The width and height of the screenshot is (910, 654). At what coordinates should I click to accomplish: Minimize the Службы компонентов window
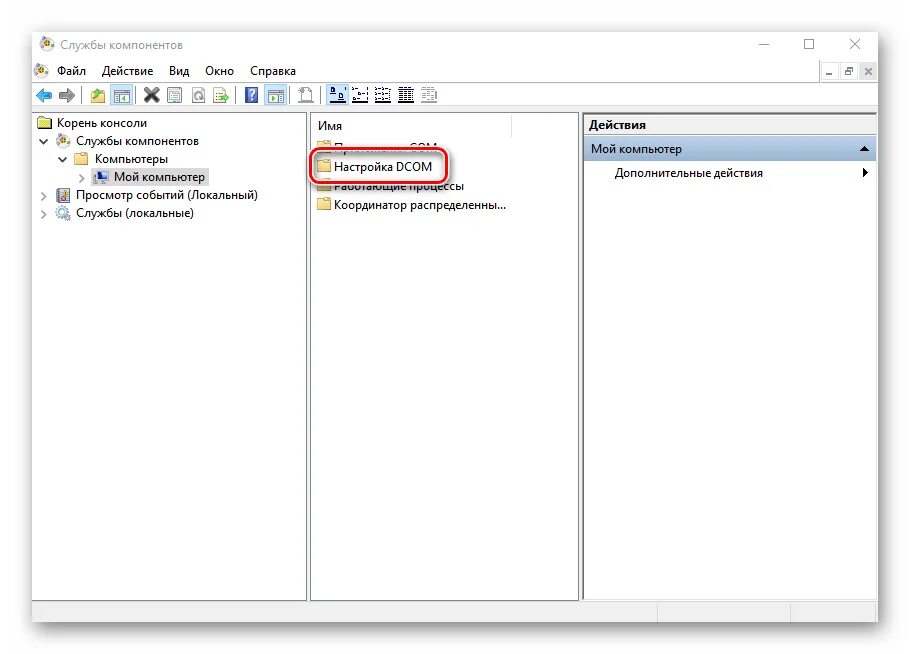tap(764, 44)
